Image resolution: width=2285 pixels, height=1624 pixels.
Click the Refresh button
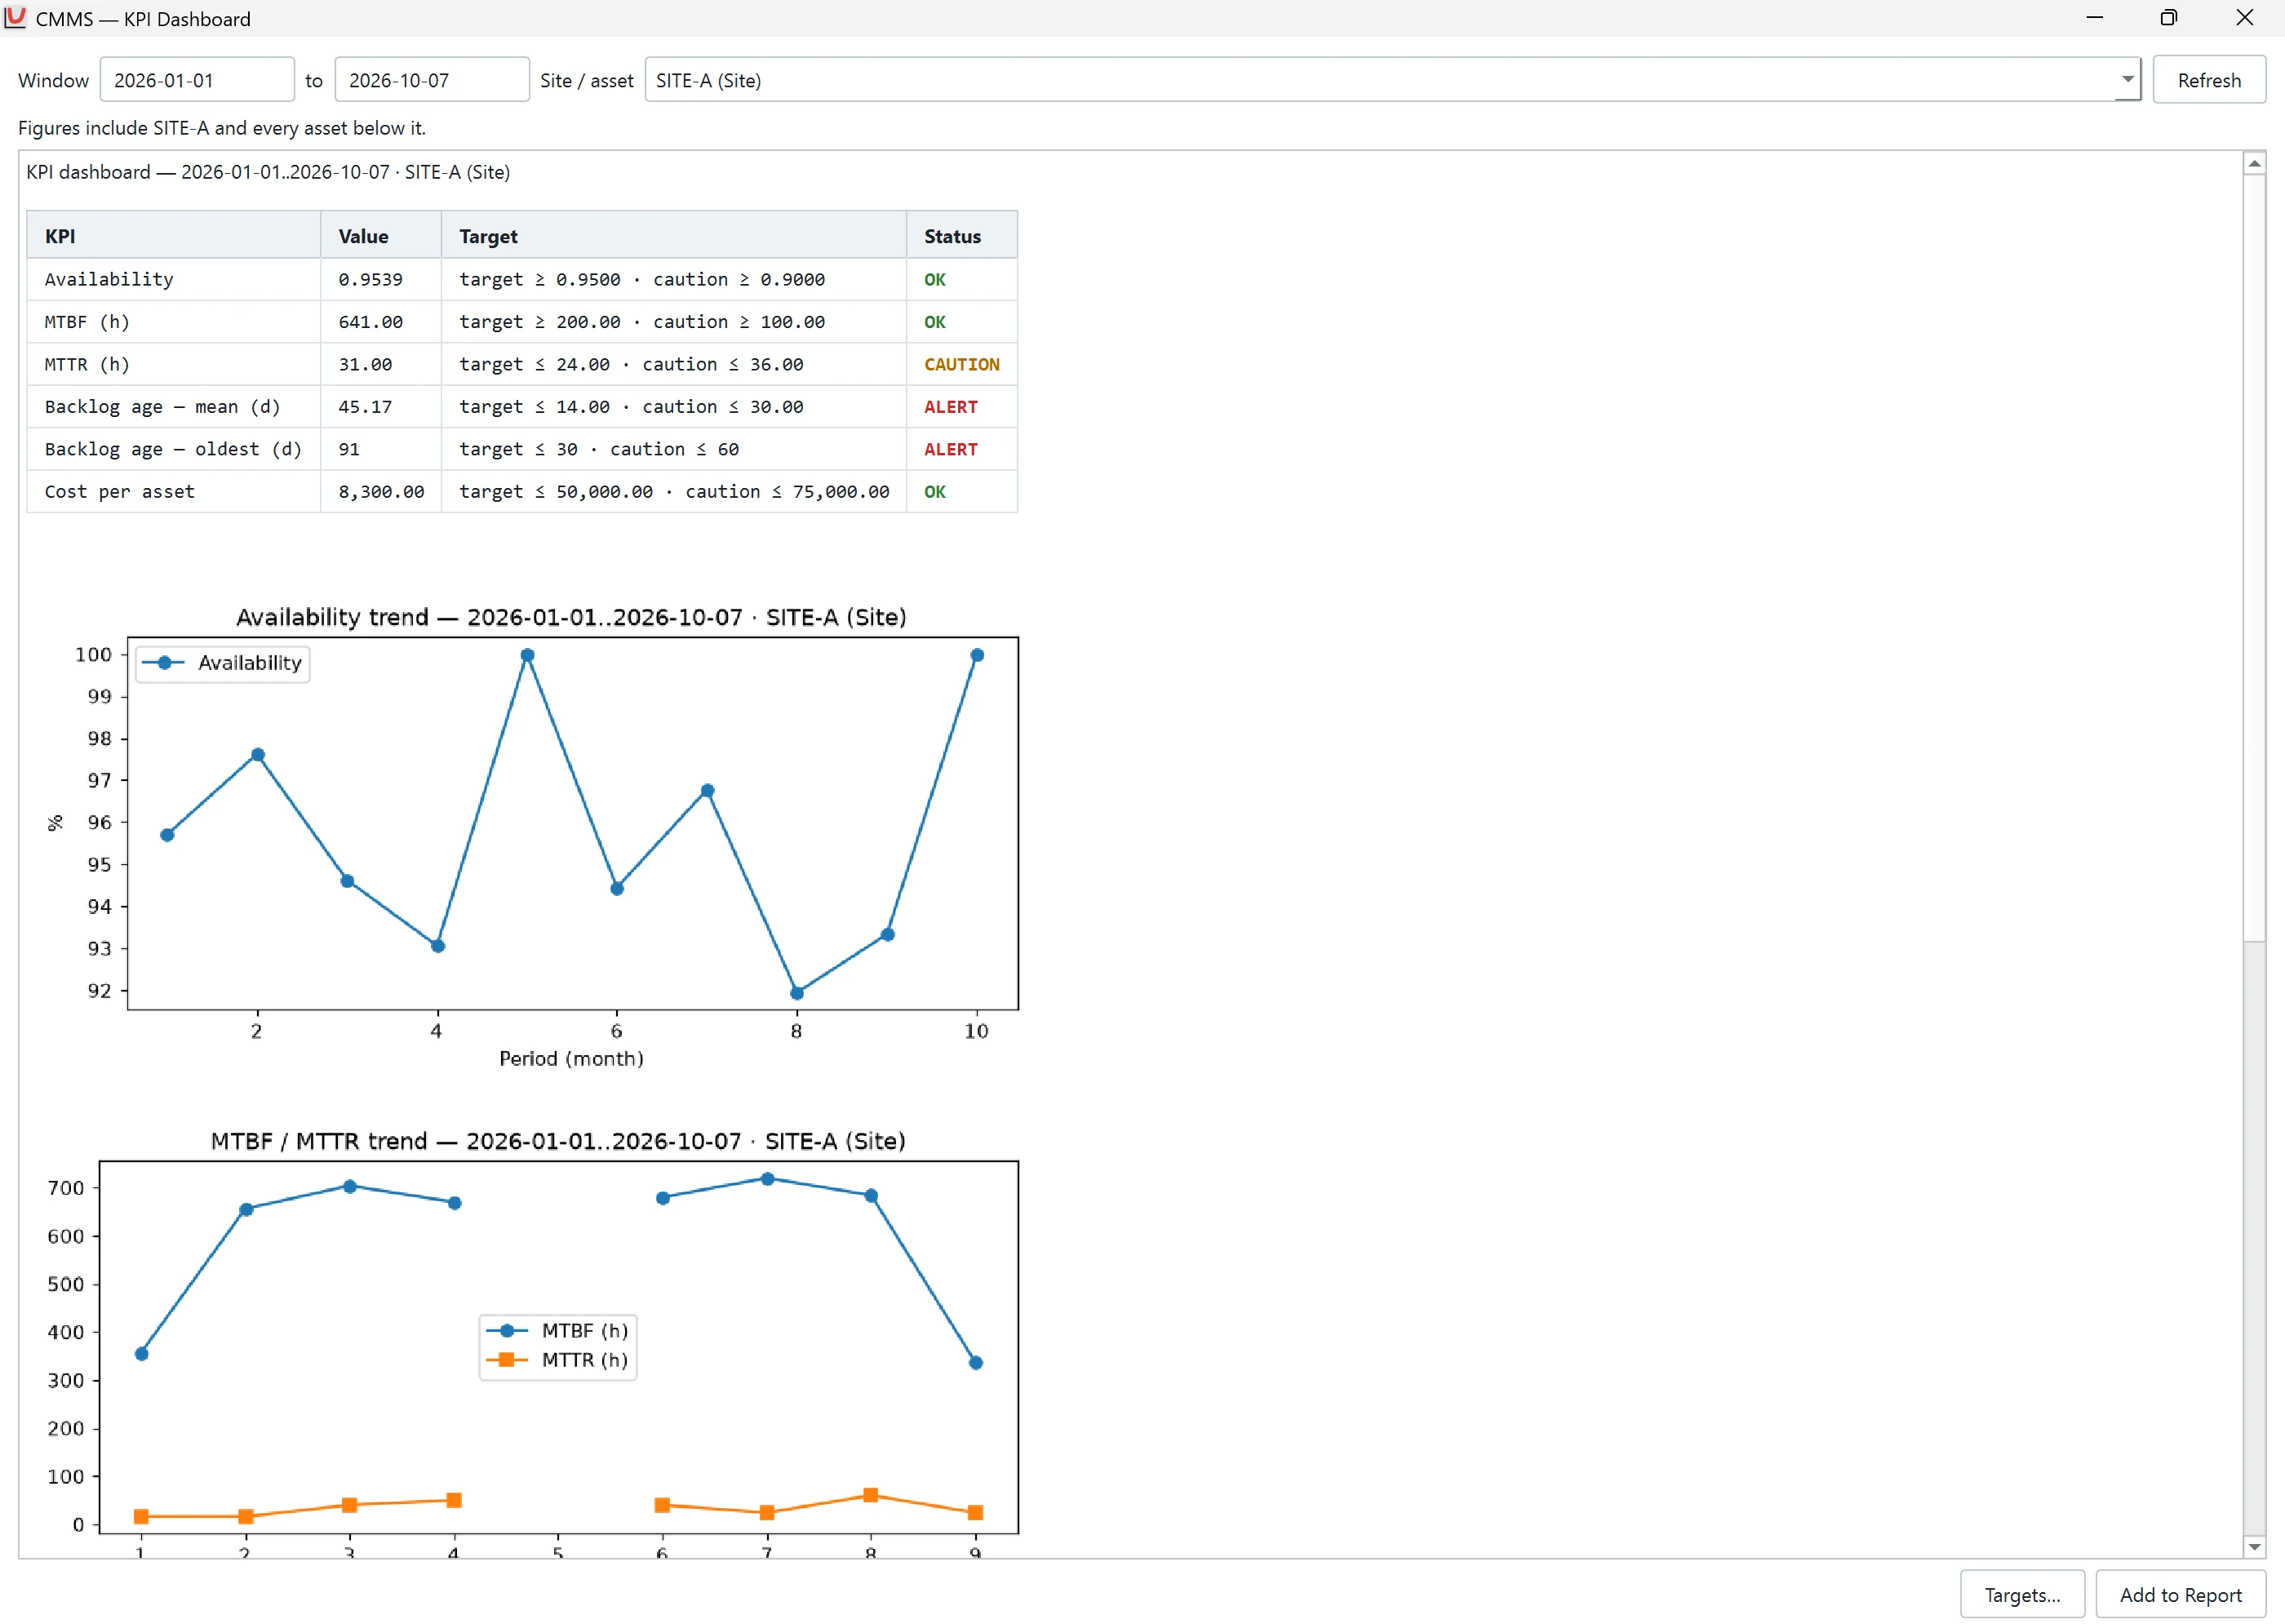point(2209,80)
